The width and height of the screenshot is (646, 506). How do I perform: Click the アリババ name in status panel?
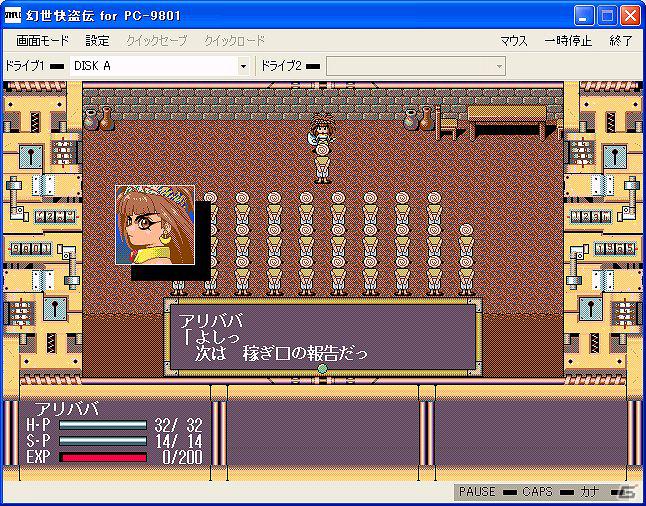[67, 409]
